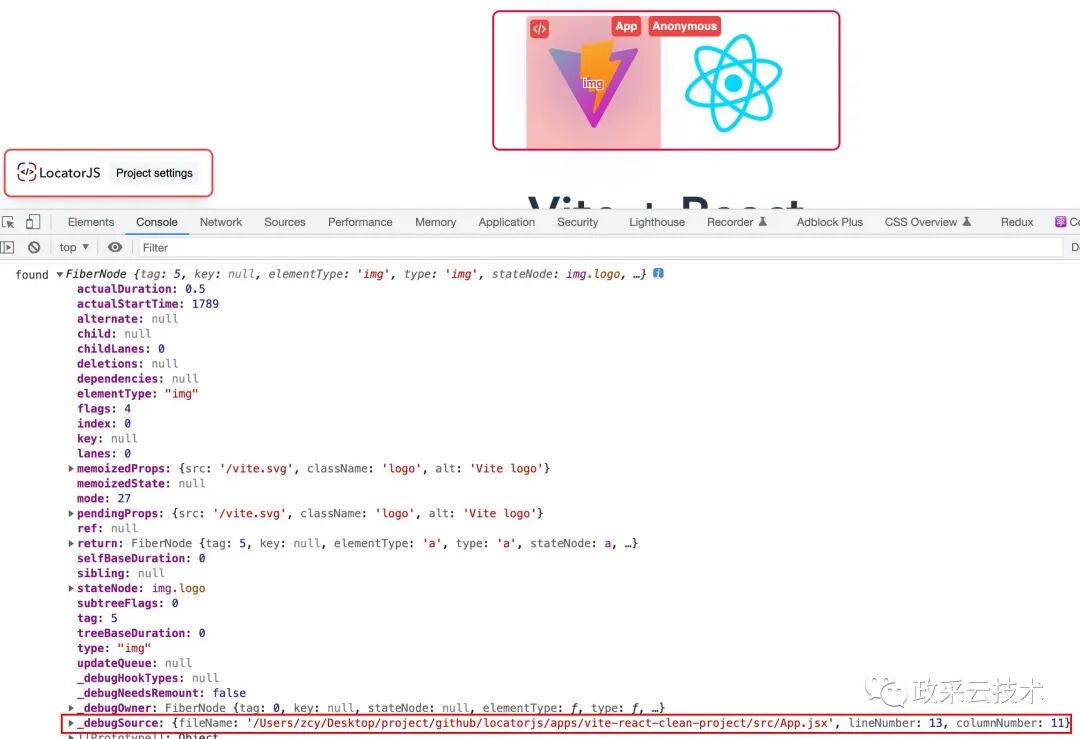Viewport: 1080px width, 739px height.
Task: Open the Memory tab
Action: click(x=435, y=222)
